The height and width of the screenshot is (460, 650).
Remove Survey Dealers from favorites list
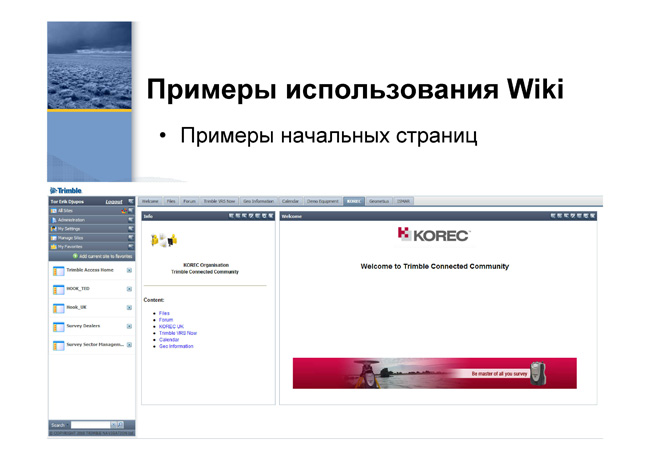(129, 326)
